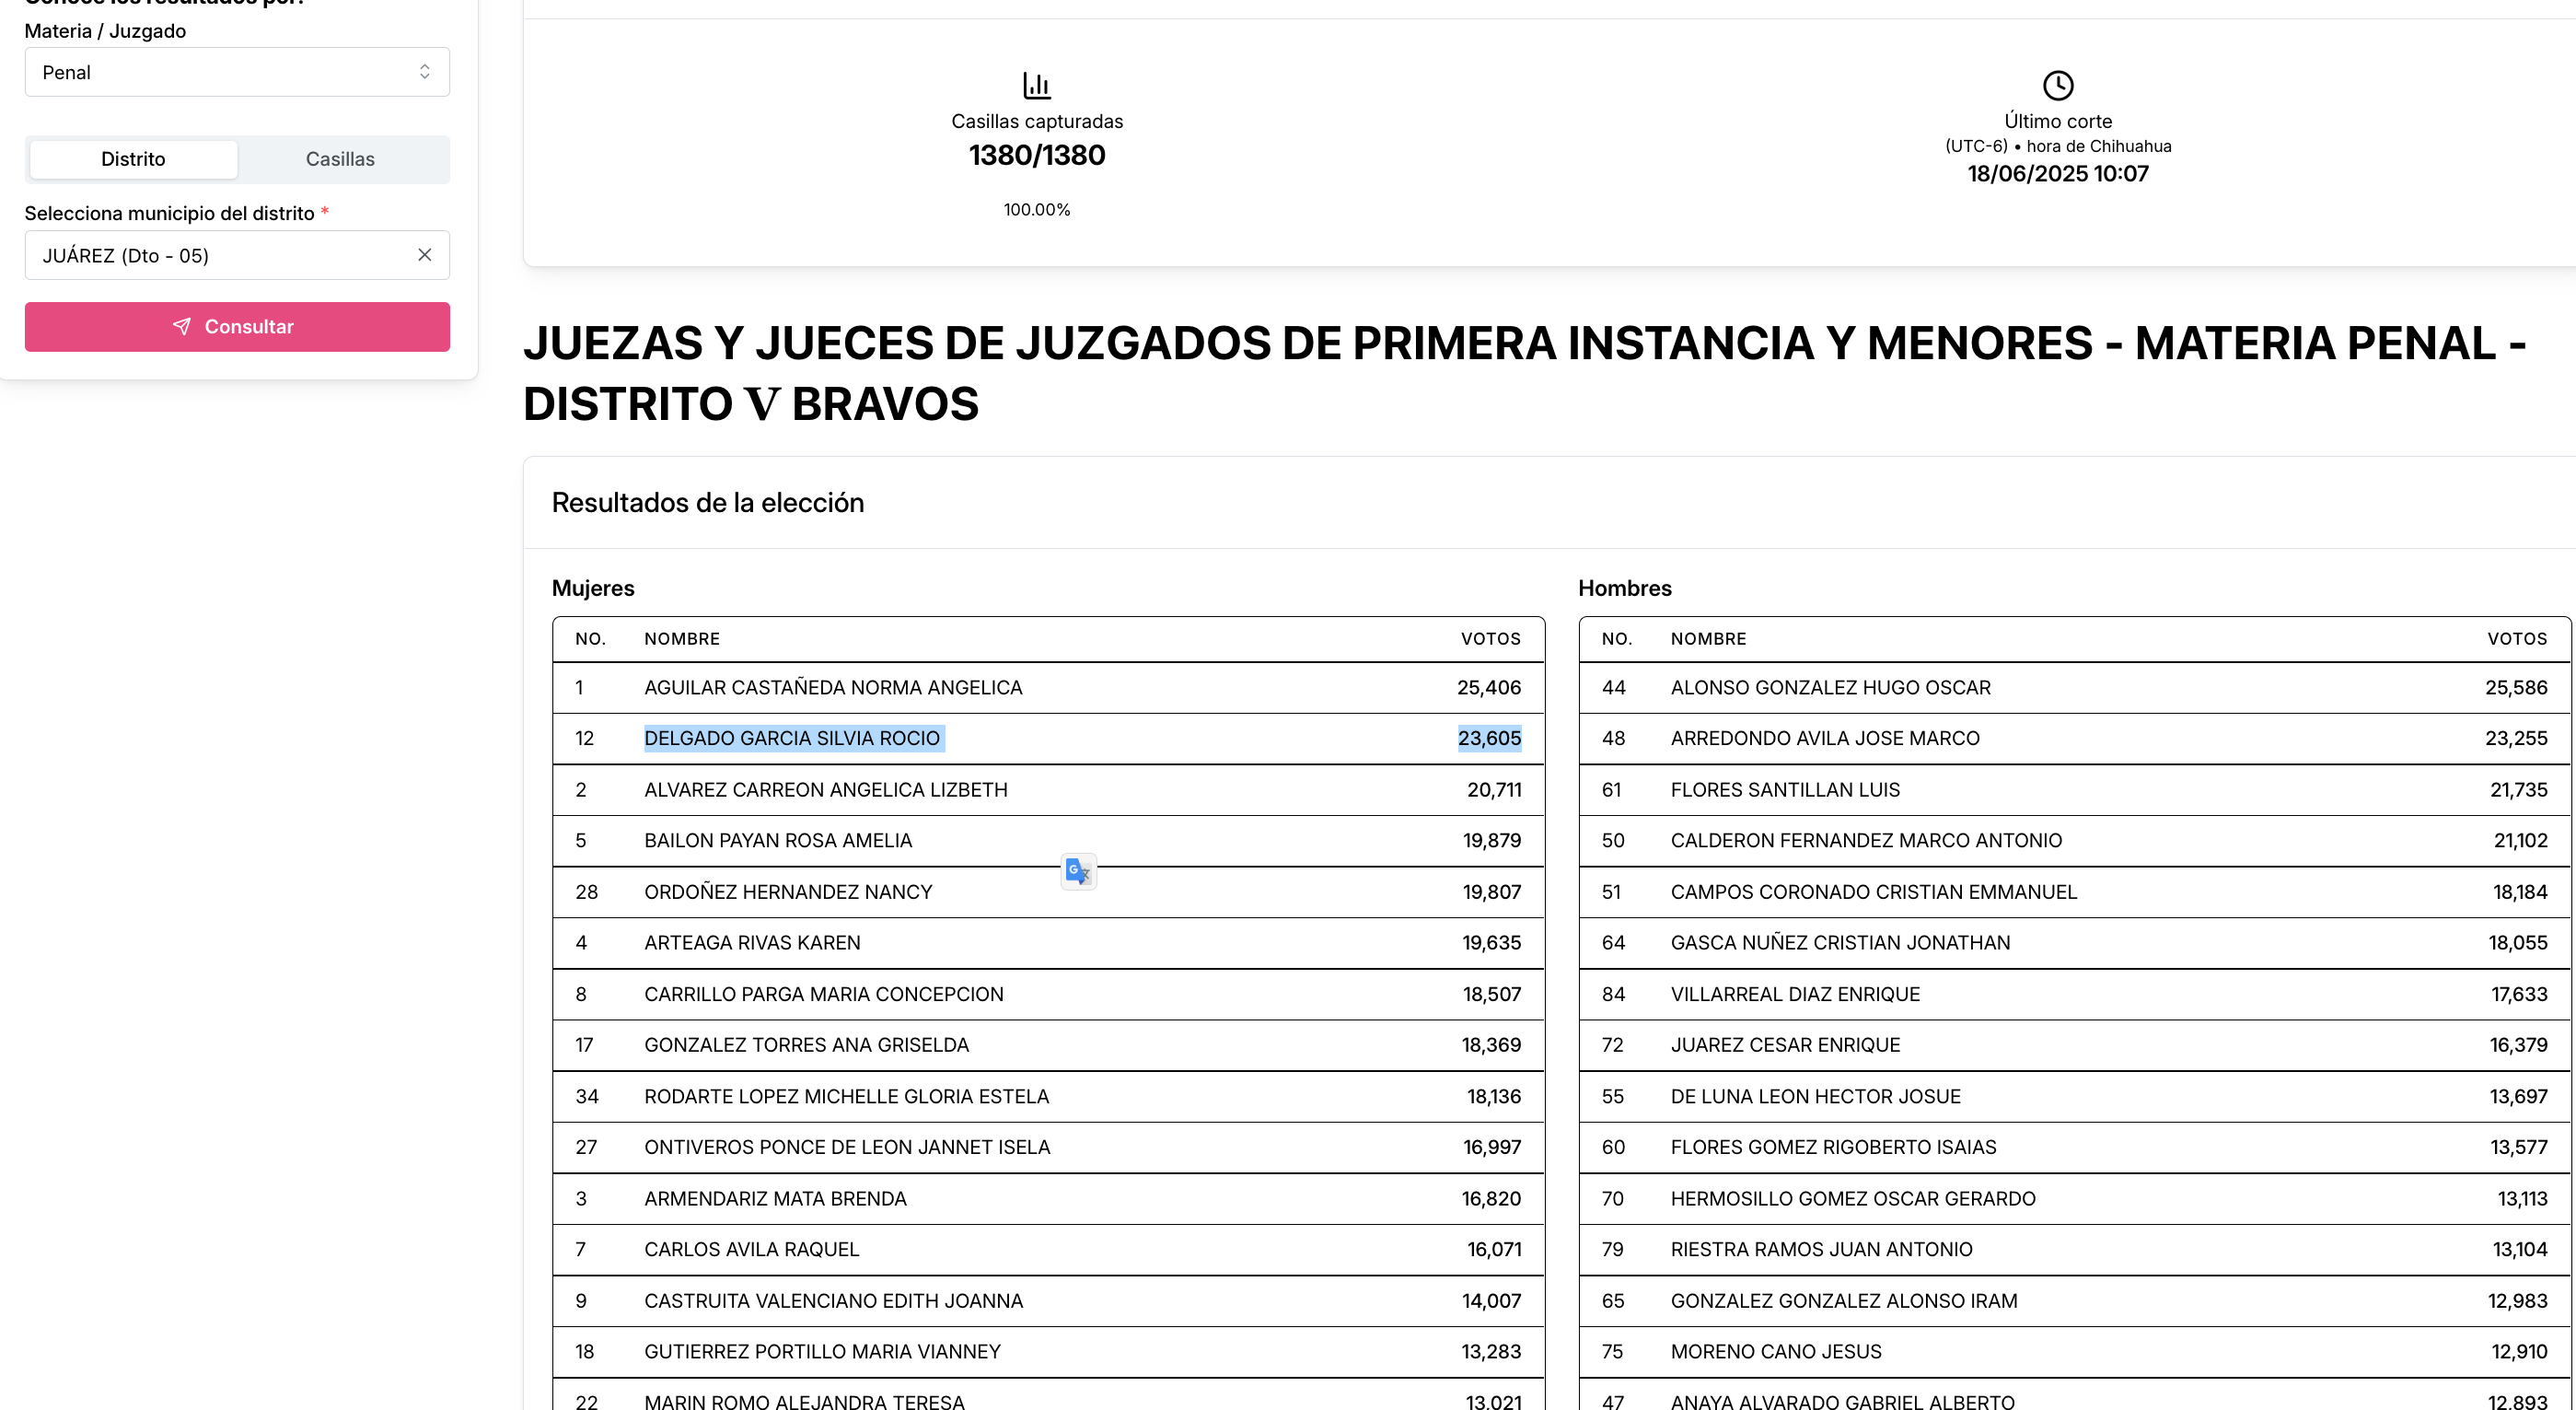The width and height of the screenshot is (2576, 1410).
Task: Click the up-down chevron in Penal selector
Action: (x=424, y=72)
